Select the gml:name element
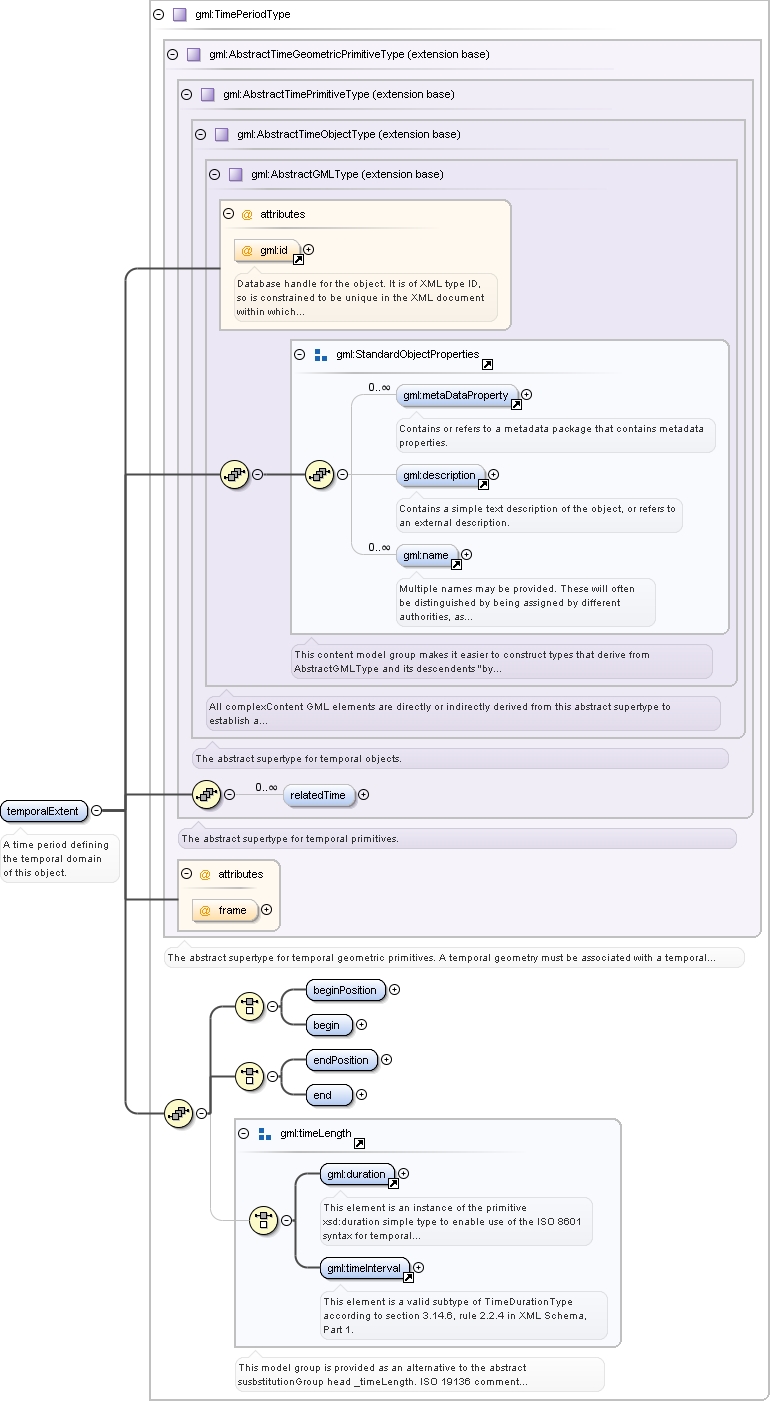Image resolution: width=771 pixels, height=1402 pixels. pos(428,555)
